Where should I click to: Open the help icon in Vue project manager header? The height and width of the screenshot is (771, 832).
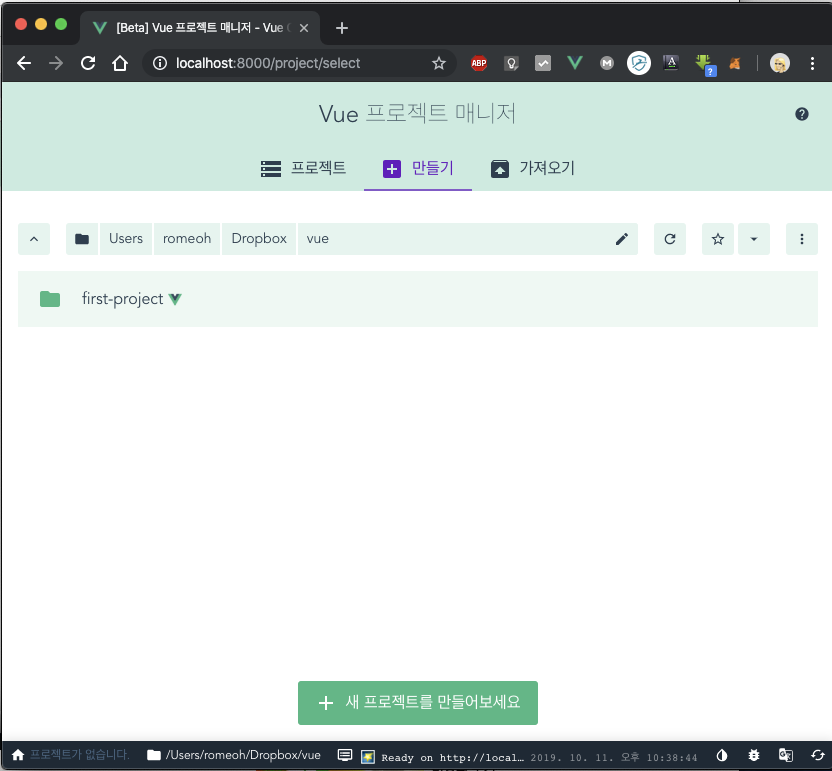tap(801, 114)
